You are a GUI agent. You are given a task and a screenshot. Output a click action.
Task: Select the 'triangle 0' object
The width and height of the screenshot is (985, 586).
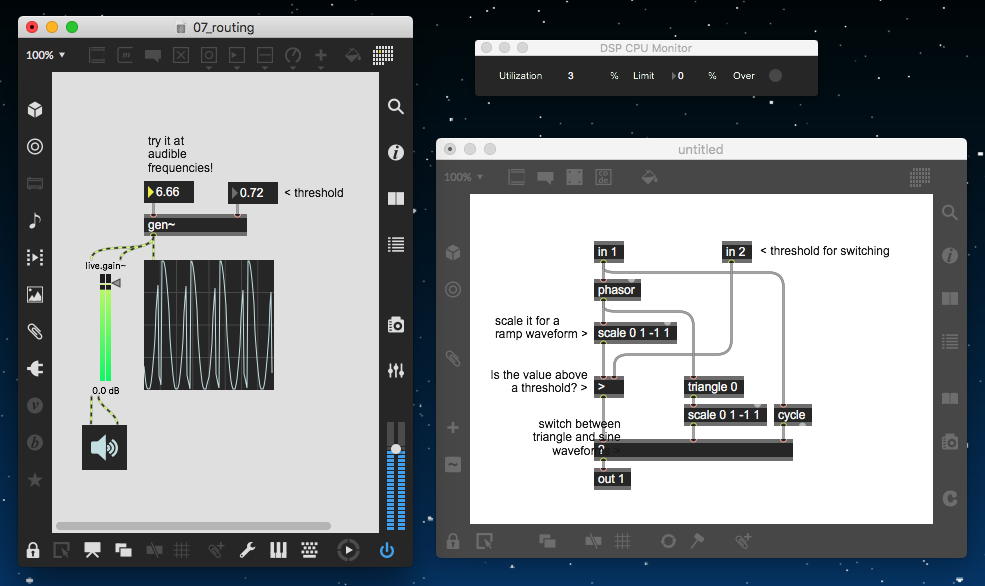click(x=714, y=387)
